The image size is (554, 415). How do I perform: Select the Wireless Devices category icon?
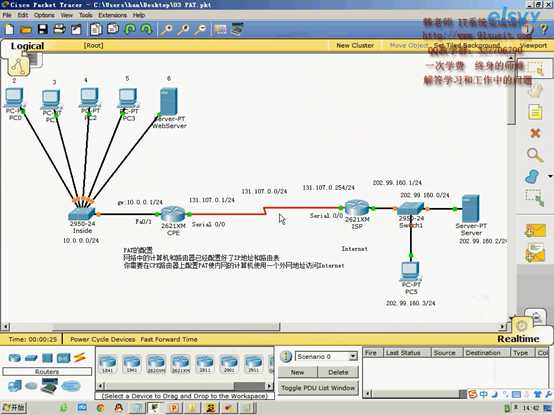point(64,358)
